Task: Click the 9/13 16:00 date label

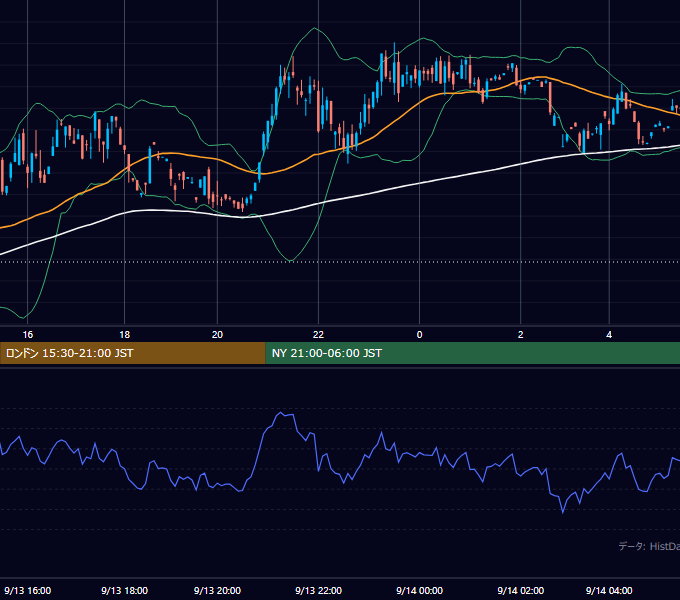Action: pyautogui.click(x=28, y=590)
